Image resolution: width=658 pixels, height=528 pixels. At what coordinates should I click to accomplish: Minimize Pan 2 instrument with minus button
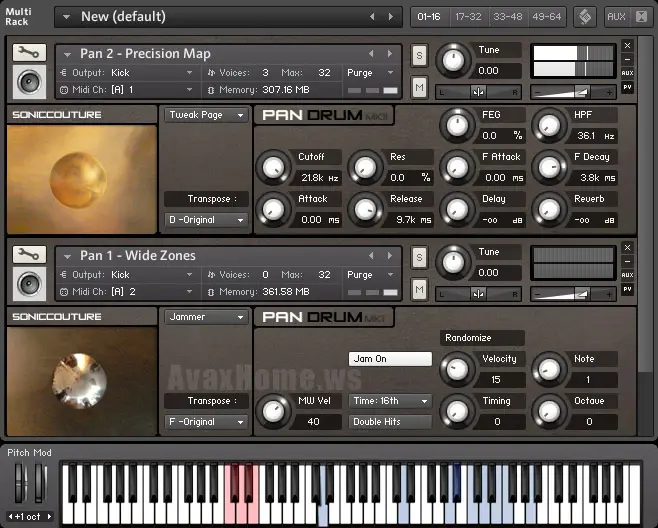click(x=627, y=59)
